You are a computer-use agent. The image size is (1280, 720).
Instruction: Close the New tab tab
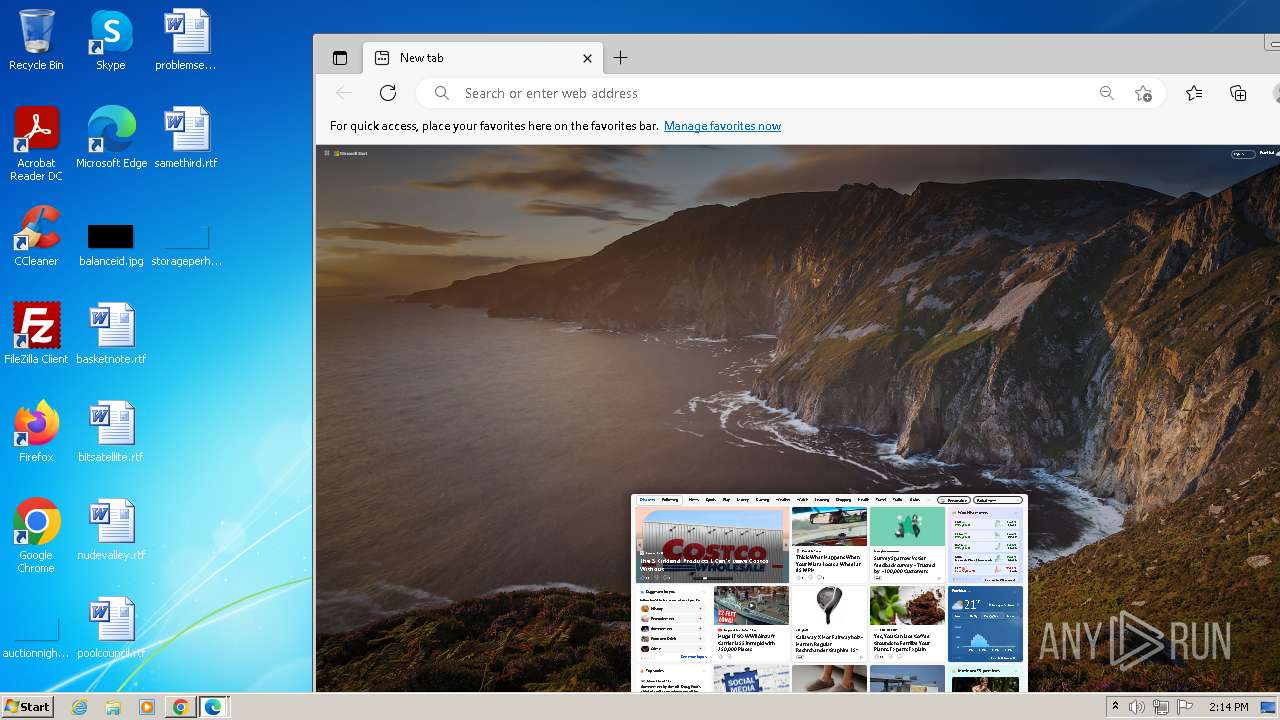click(587, 58)
